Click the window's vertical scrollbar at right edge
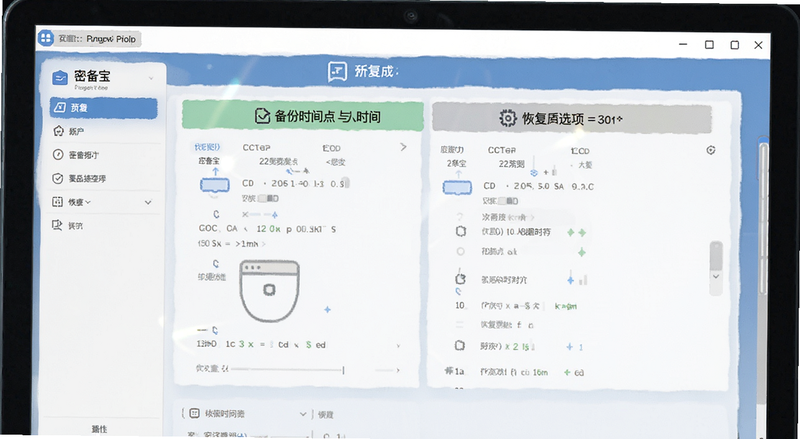This screenshot has height=439, width=800. click(x=763, y=220)
